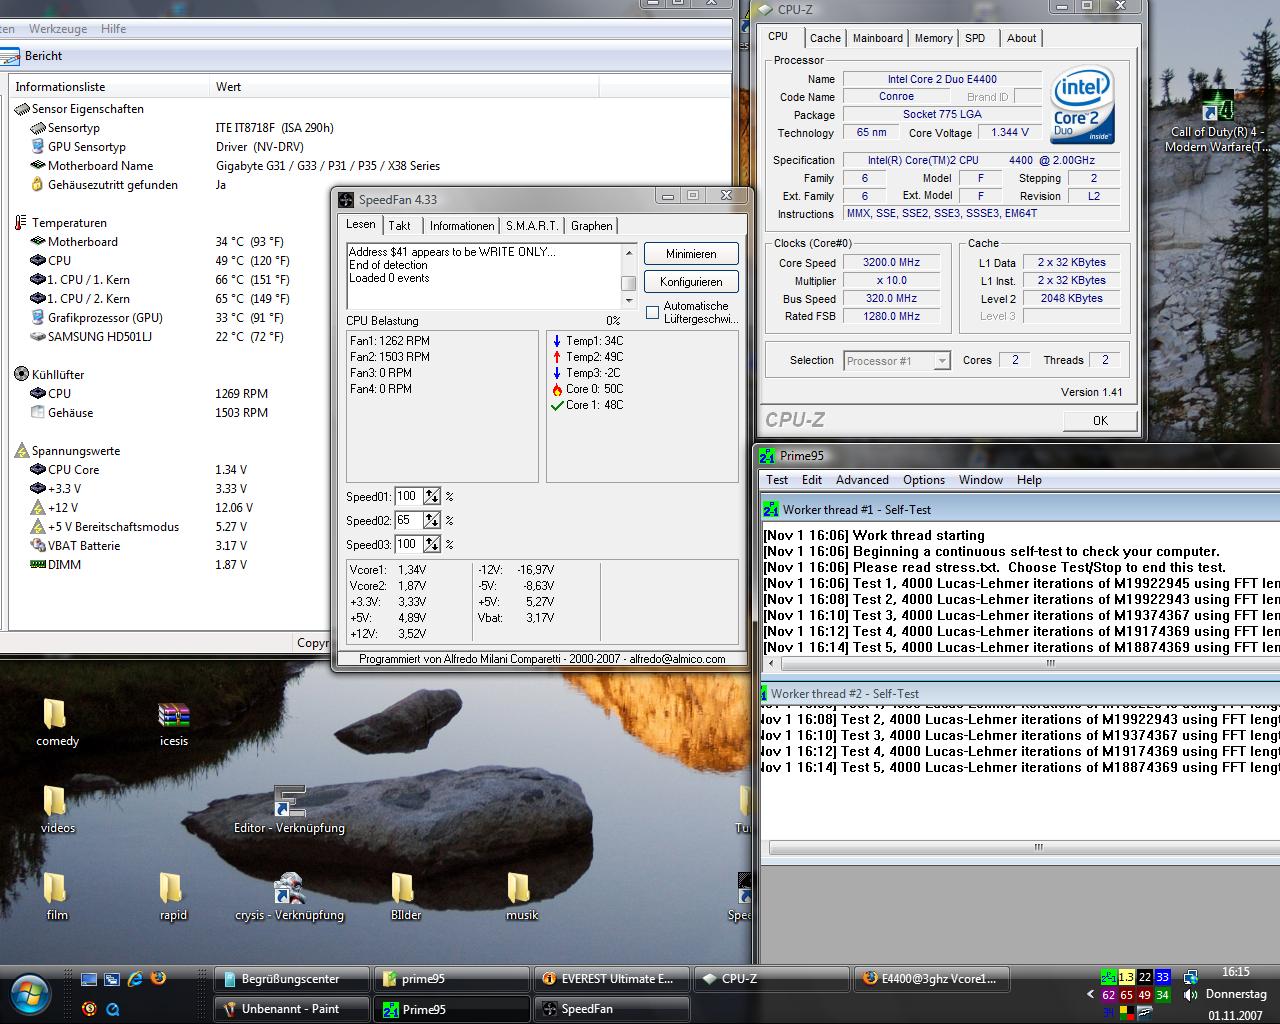
Task: Open the Memory tab in CPU-Z
Action: pyautogui.click(x=933, y=38)
